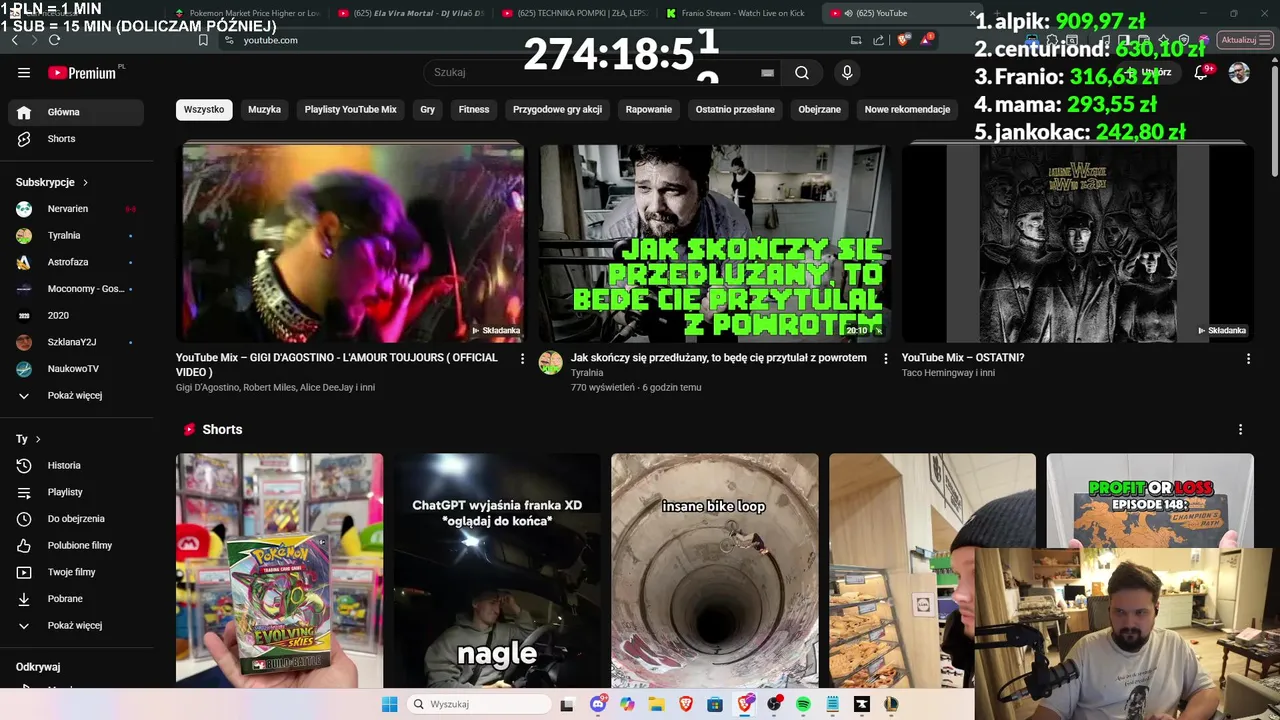Image resolution: width=1280 pixels, height=720 pixels.
Task: Select Przygodowe gry akcji chip
Action: pos(558,109)
